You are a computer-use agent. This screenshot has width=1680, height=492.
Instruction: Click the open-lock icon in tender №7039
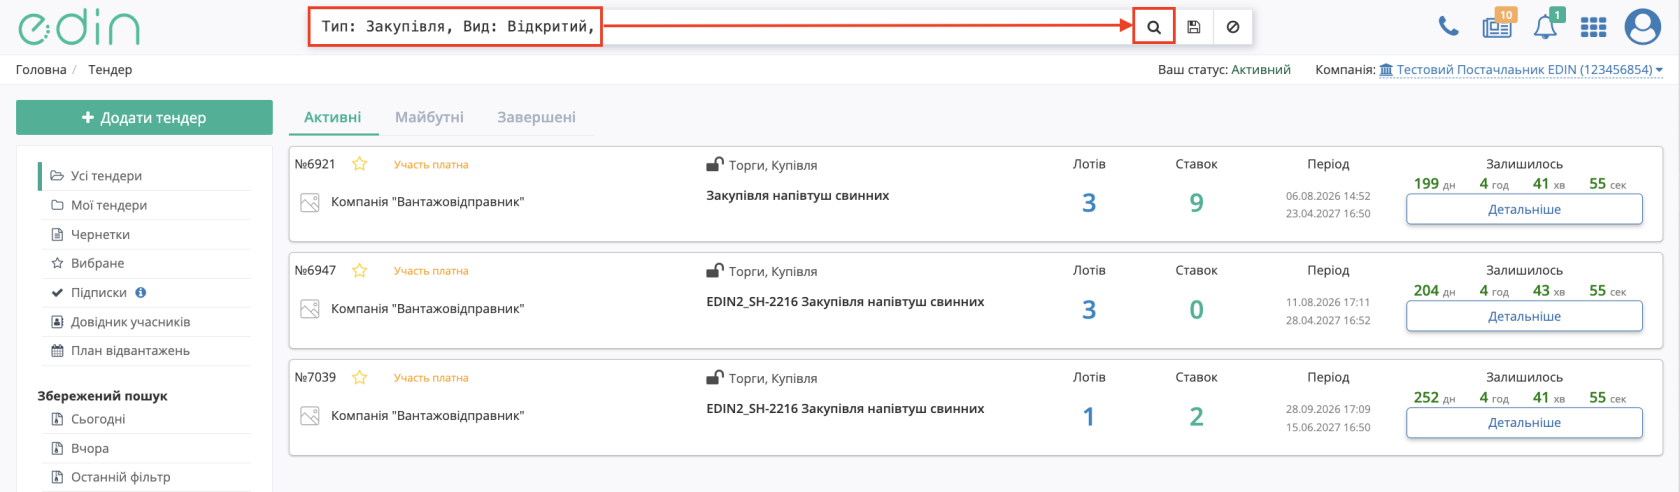coord(715,377)
